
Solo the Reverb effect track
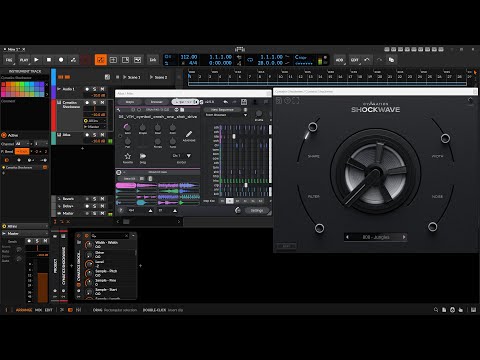(x=95, y=199)
